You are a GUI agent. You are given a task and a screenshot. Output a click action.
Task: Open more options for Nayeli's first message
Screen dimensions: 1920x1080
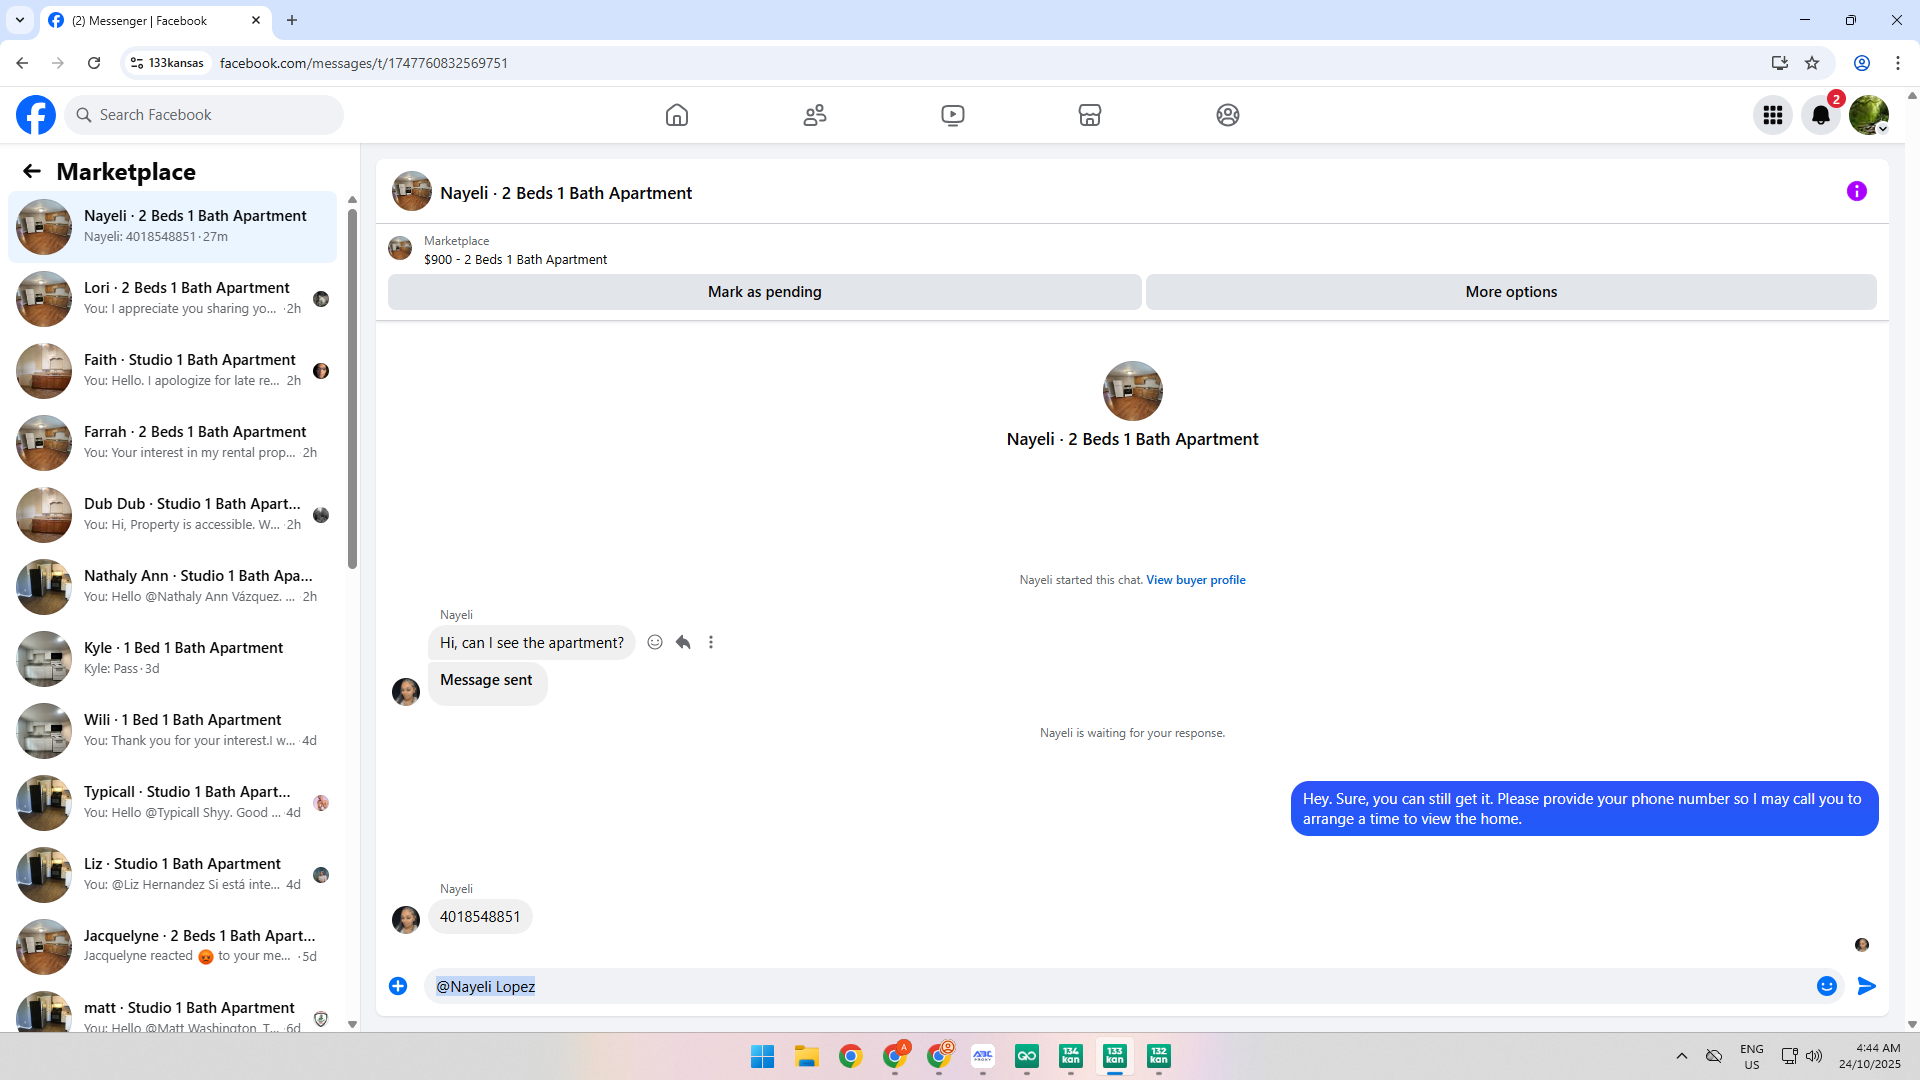pyautogui.click(x=711, y=642)
